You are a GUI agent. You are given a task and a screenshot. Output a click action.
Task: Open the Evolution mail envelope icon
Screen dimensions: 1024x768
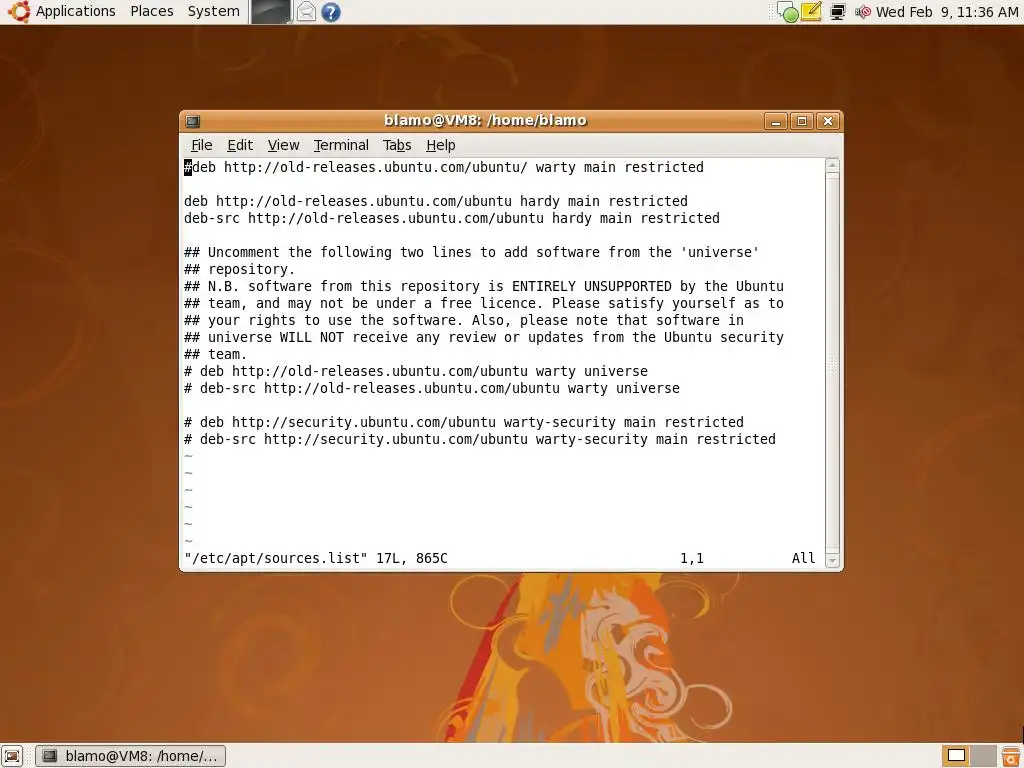point(306,12)
